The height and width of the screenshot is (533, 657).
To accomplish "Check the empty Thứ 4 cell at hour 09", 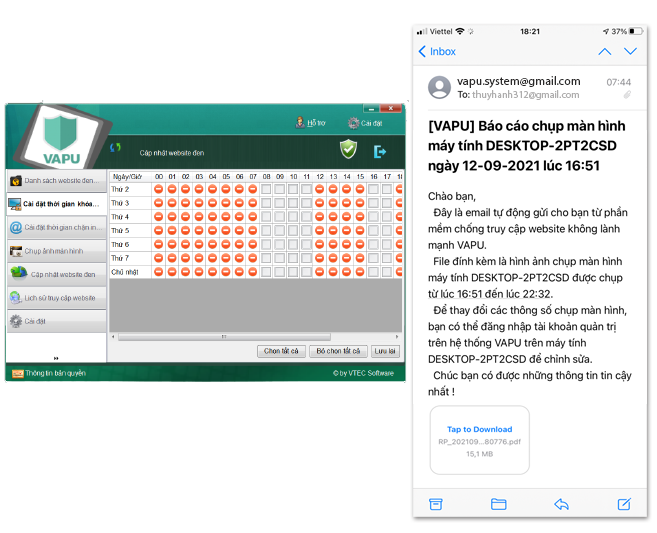I will (x=280, y=217).
